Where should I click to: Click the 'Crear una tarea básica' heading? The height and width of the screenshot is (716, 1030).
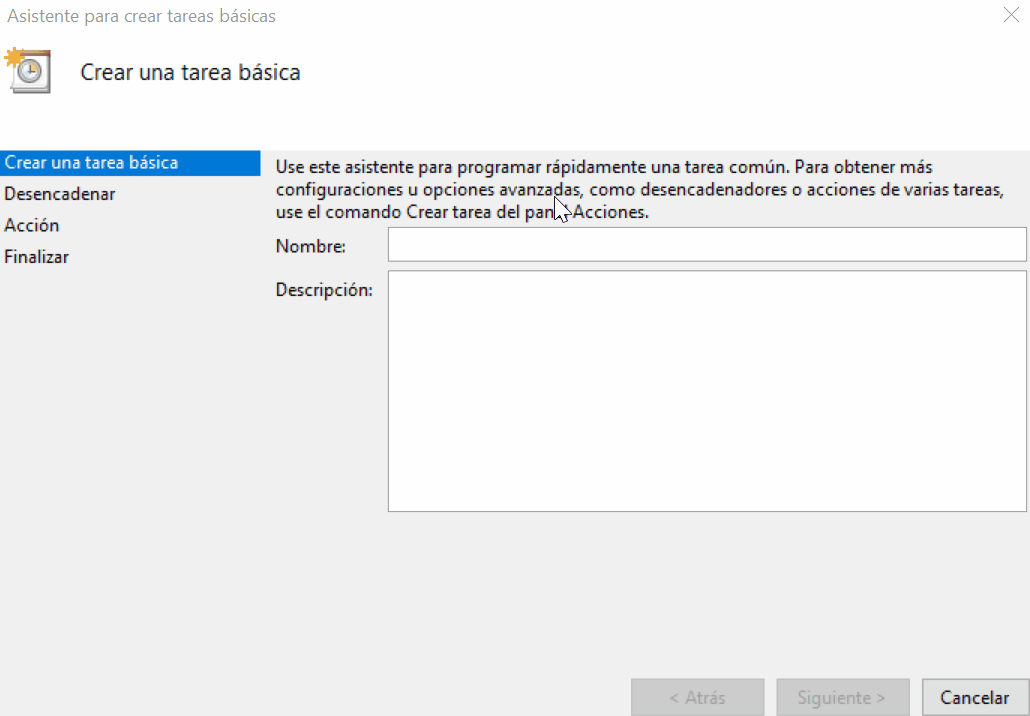pyautogui.click(x=190, y=72)
